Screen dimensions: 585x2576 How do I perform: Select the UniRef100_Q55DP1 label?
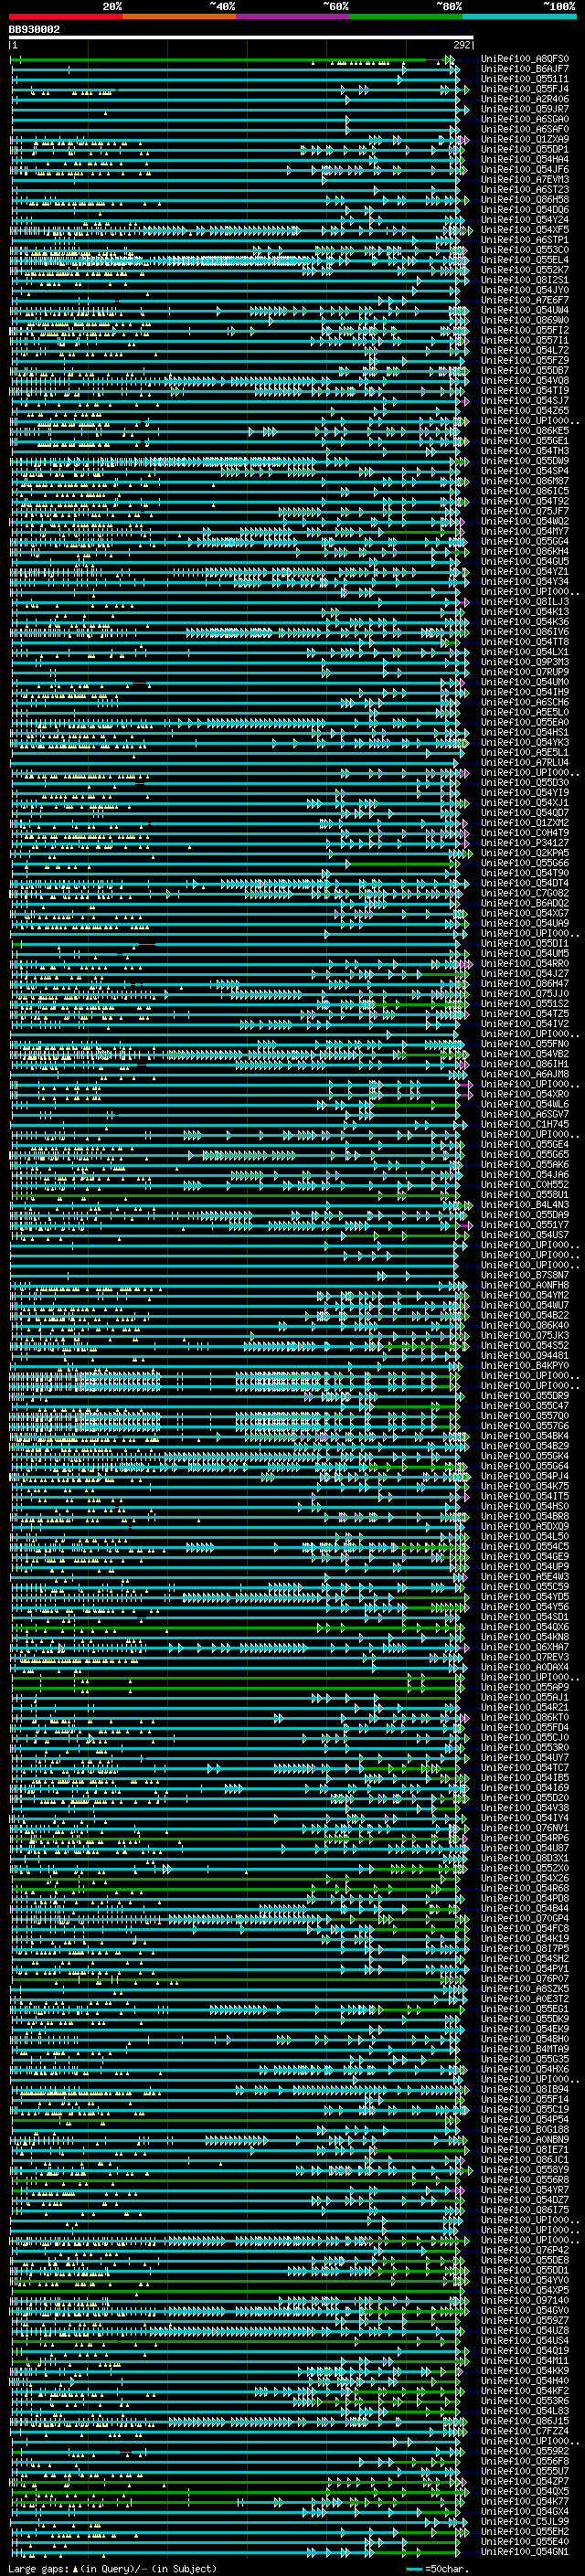pyautogui.click(x=525, y=149)
